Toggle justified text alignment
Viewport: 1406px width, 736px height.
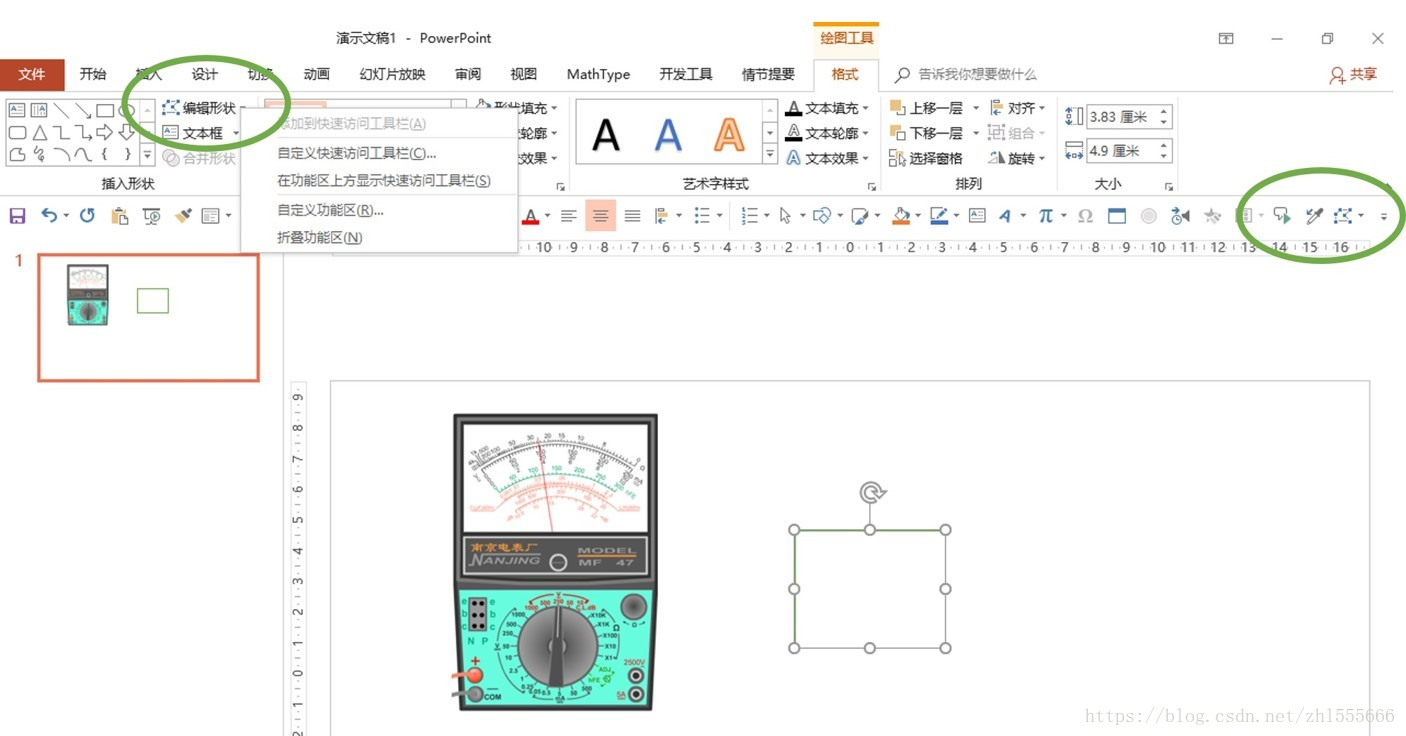tap(632, 215)
